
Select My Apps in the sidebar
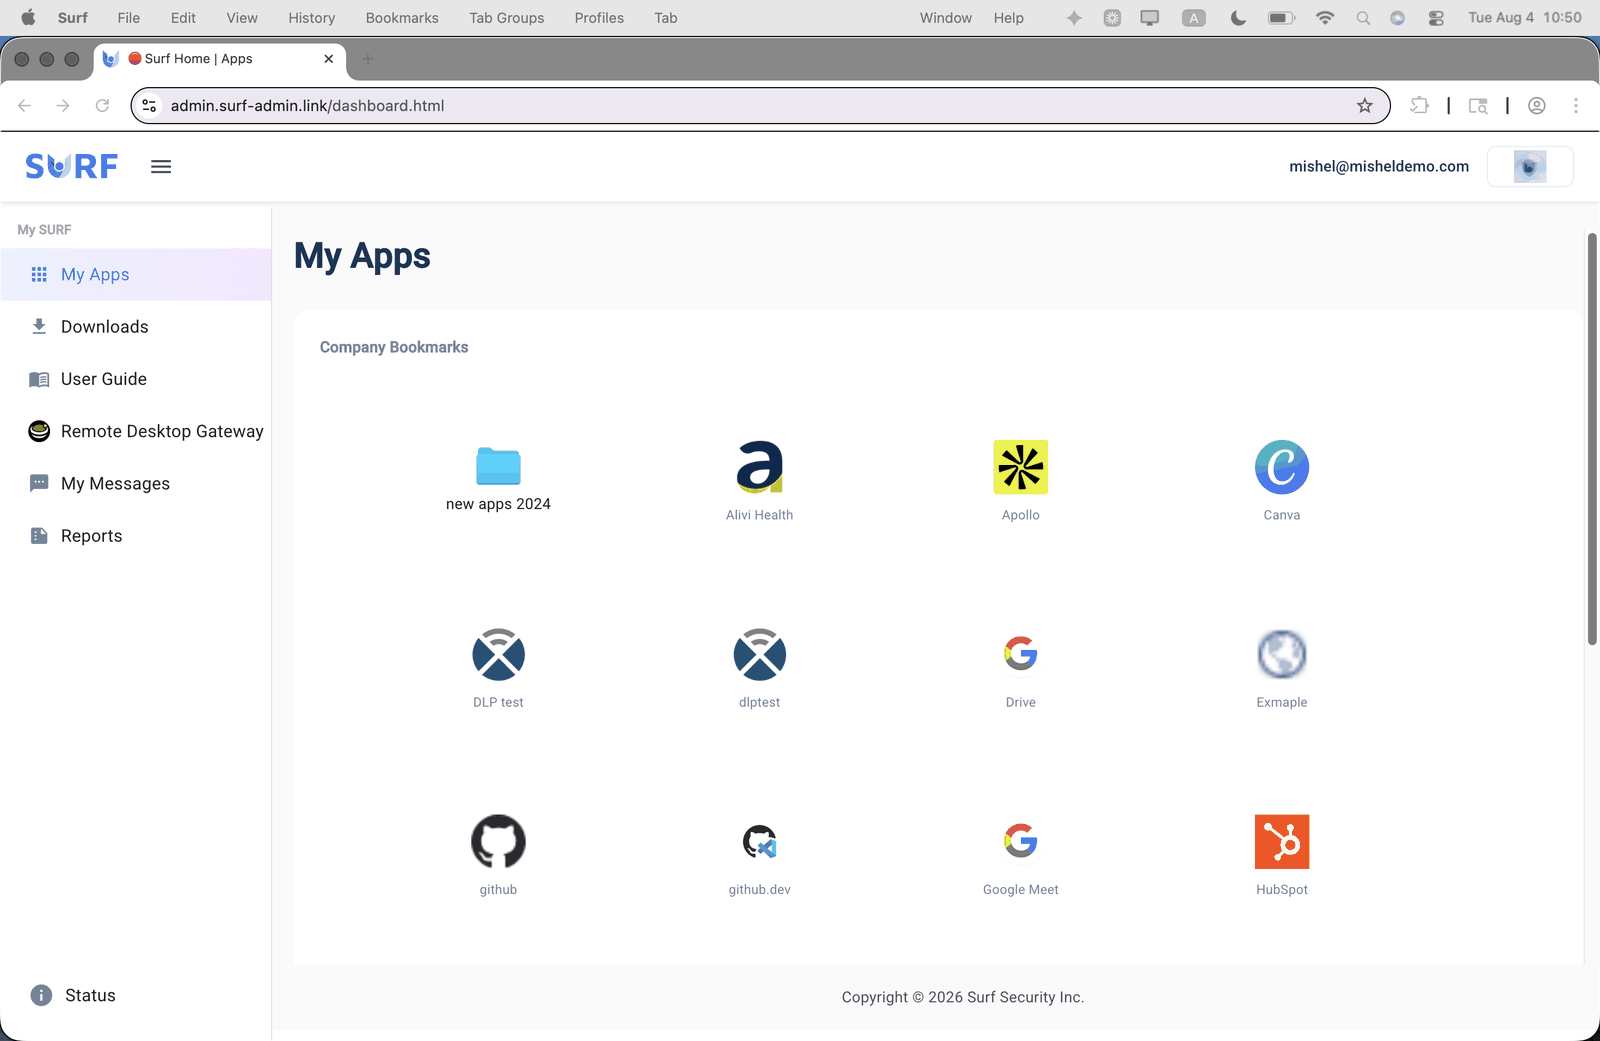[x=136, y=274]
